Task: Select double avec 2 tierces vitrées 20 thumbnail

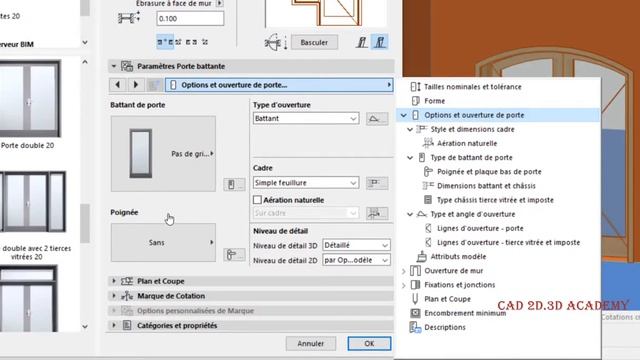Action: pos(32,202)
